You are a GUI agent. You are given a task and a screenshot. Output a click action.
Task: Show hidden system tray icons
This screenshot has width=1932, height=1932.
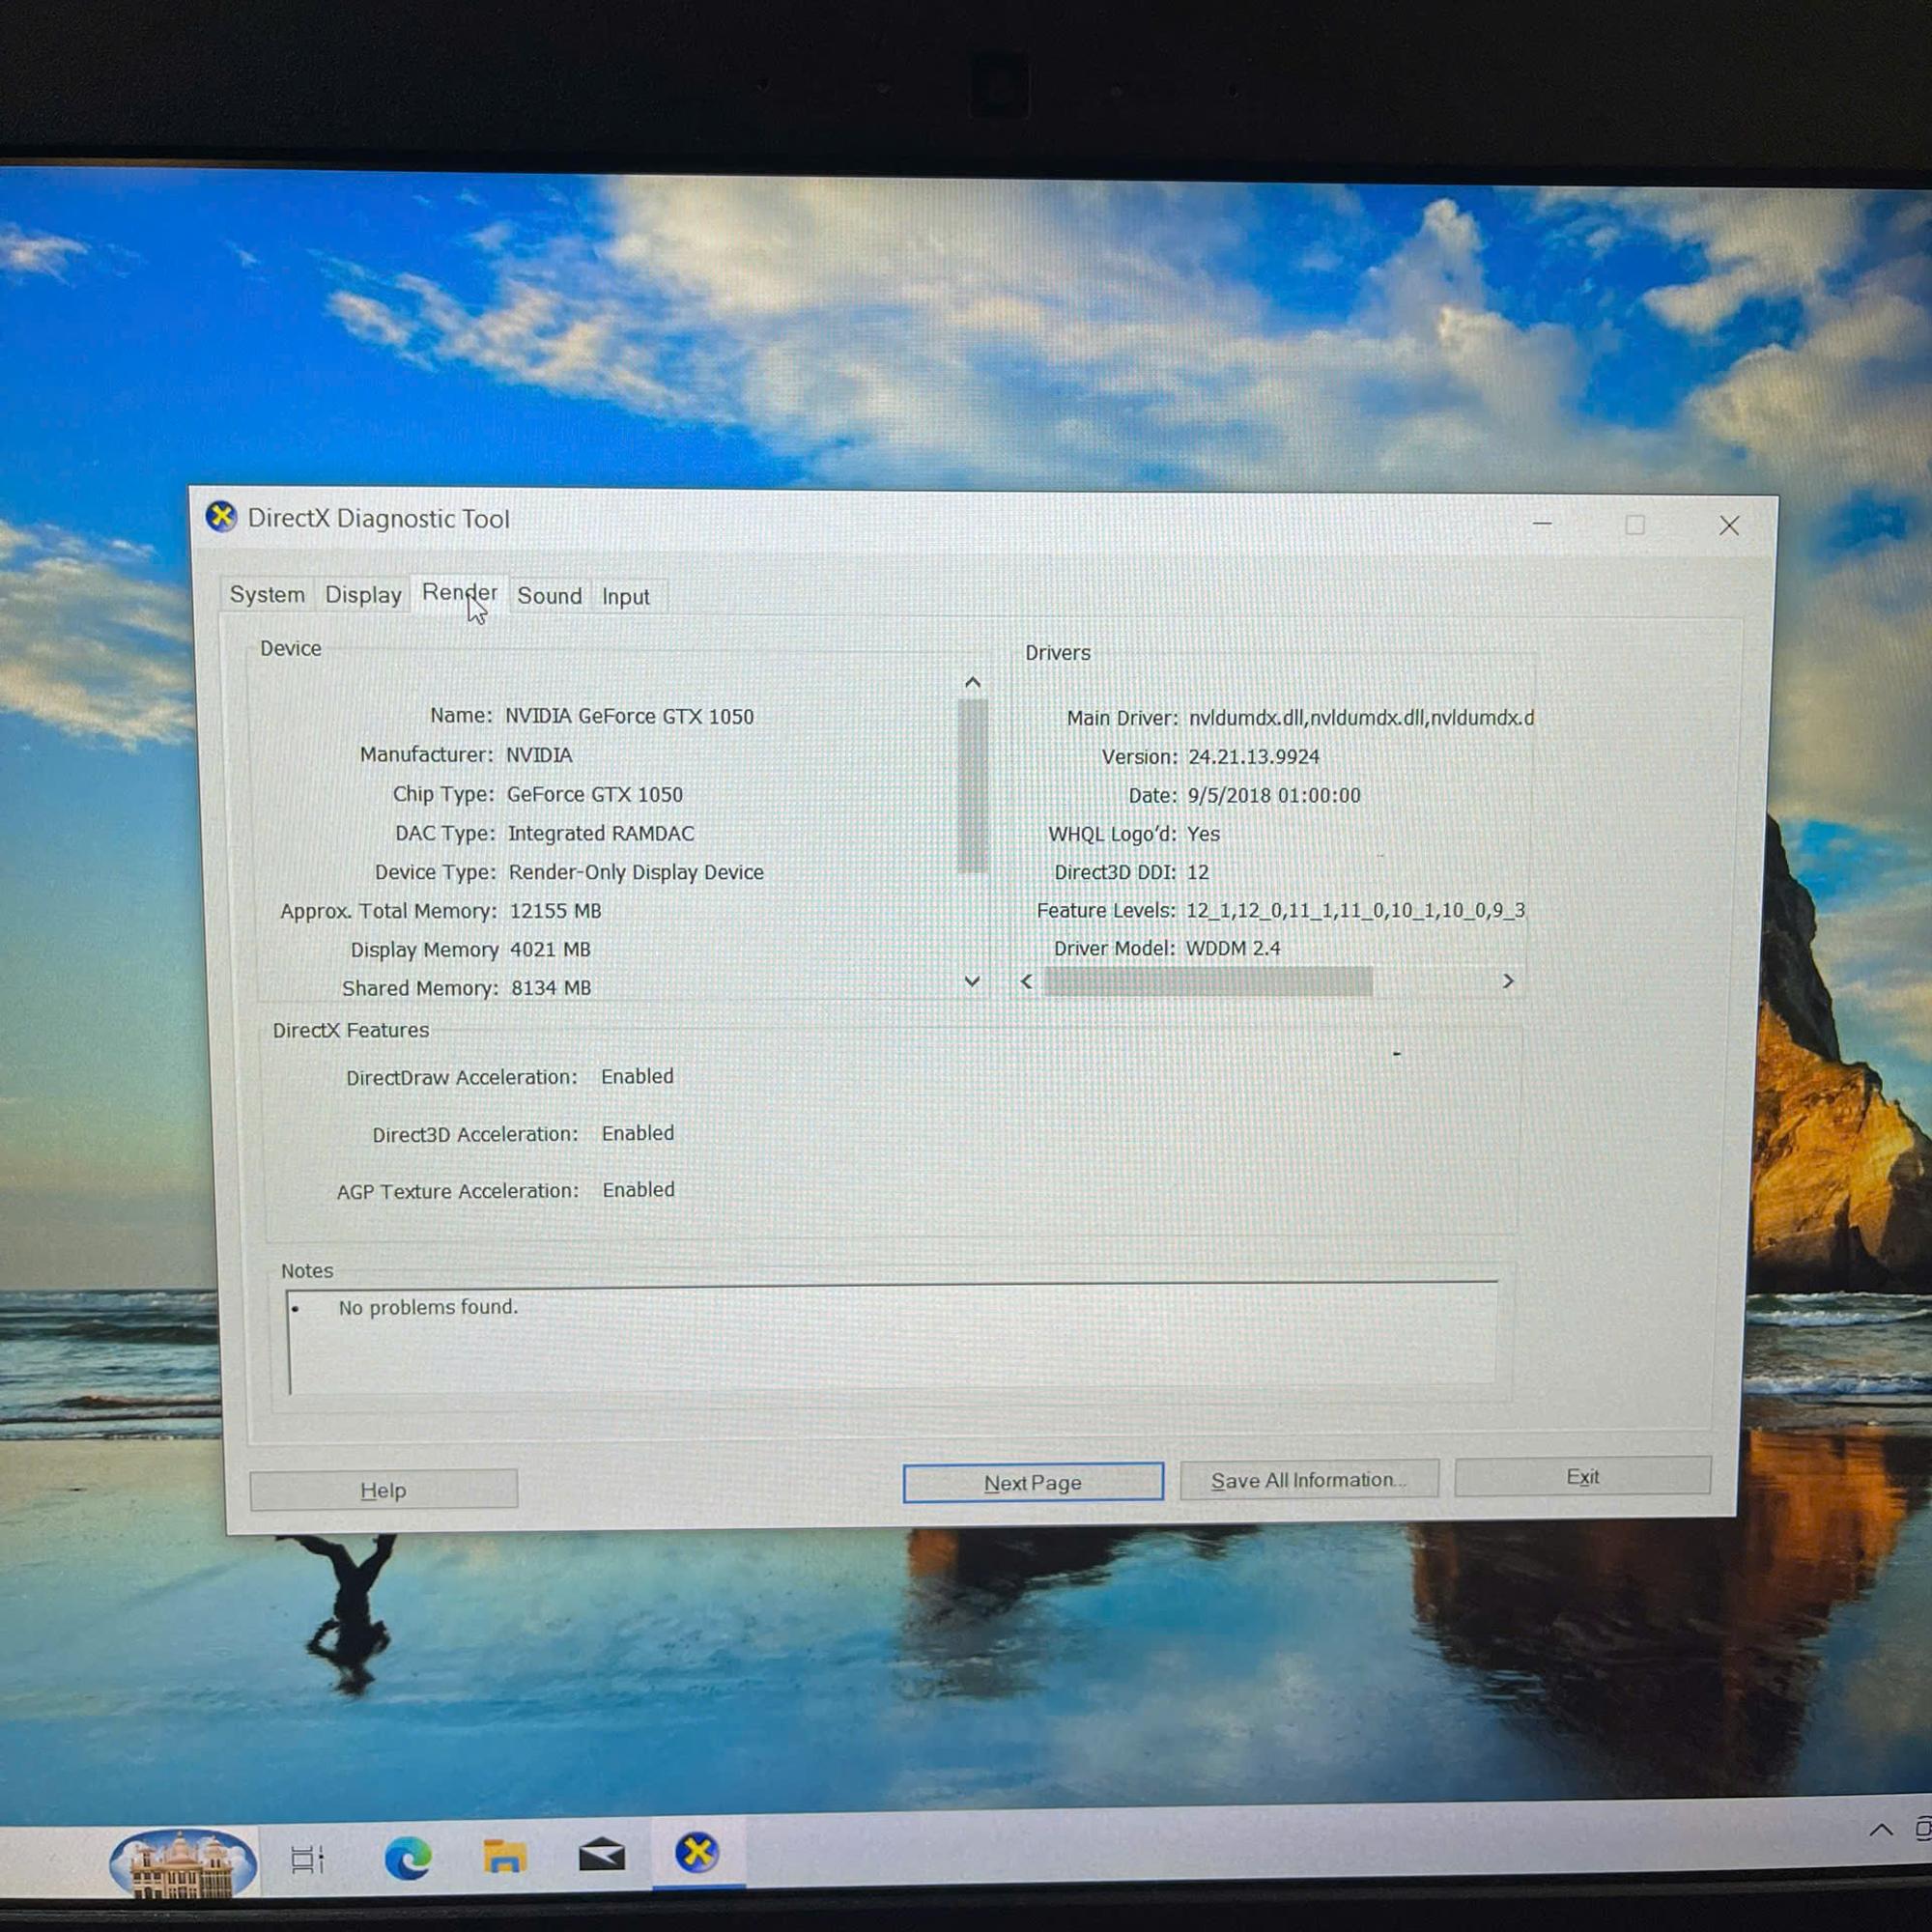pos(1880,1829)
